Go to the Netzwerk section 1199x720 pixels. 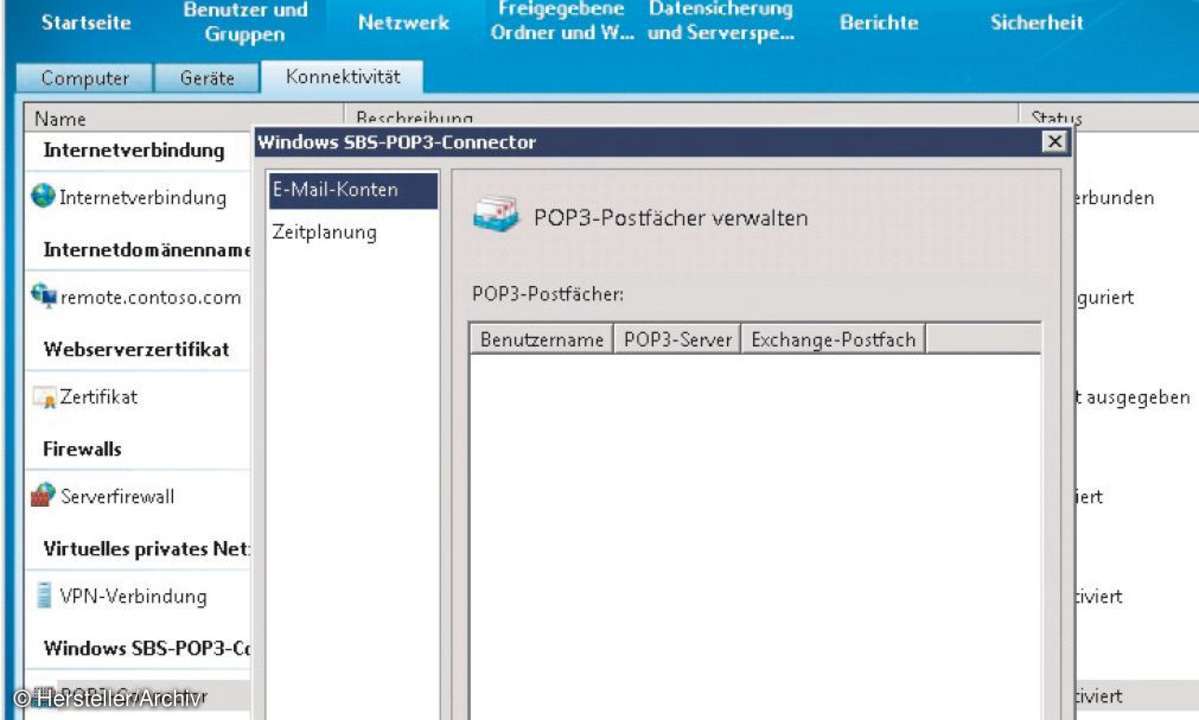click(403, 22)
